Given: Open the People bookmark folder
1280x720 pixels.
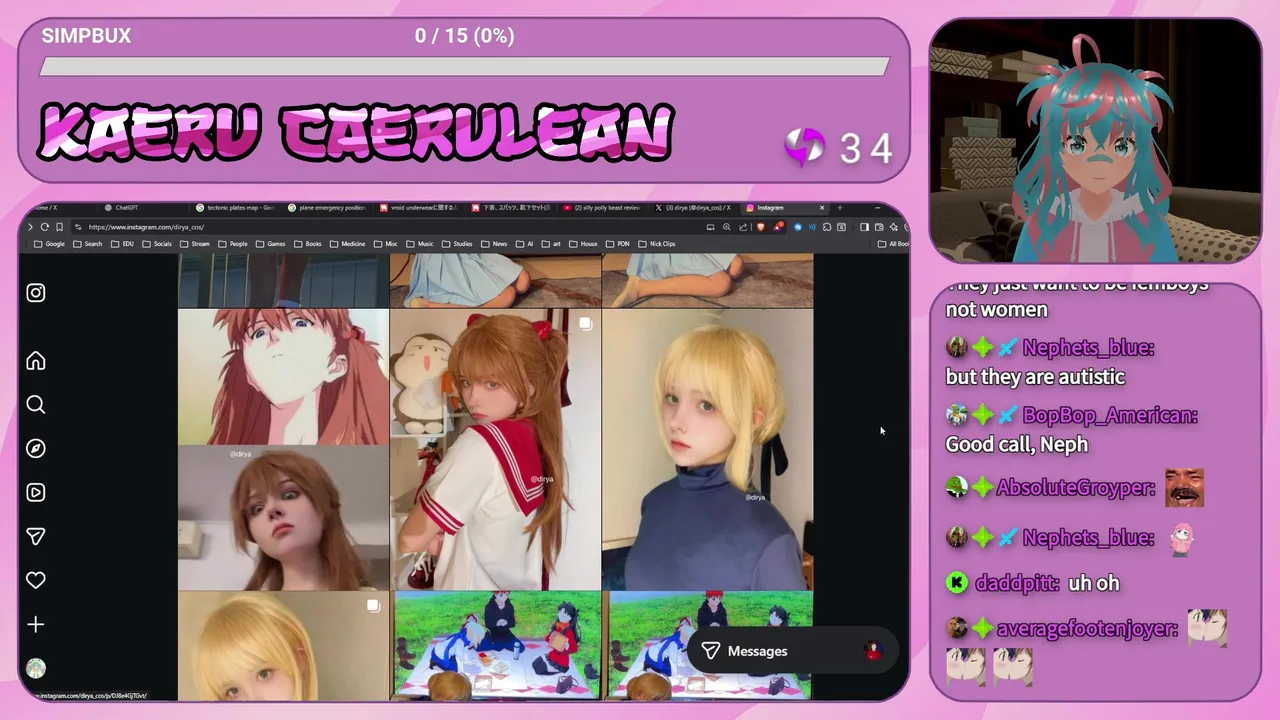Looking at the screenshot, I should click(233, 243).
